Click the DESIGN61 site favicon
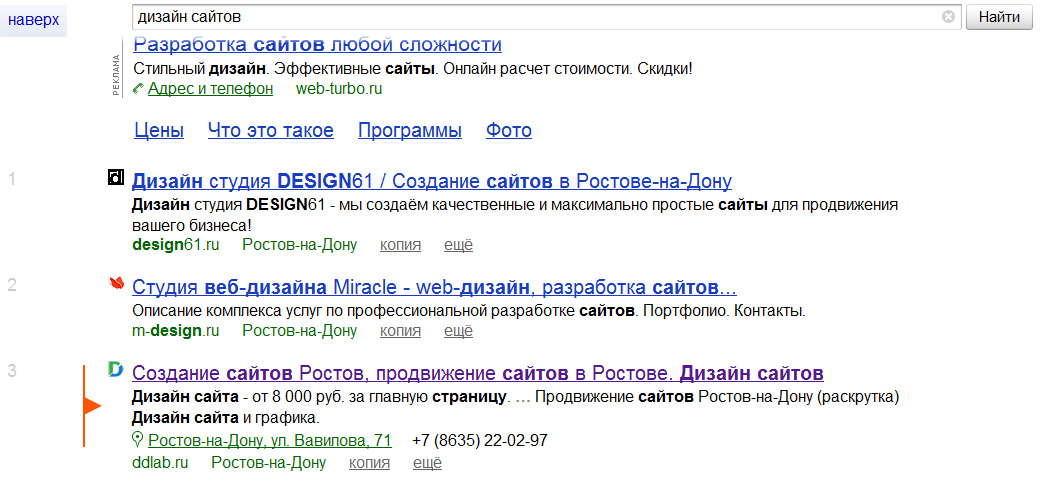 click(116, 177)
